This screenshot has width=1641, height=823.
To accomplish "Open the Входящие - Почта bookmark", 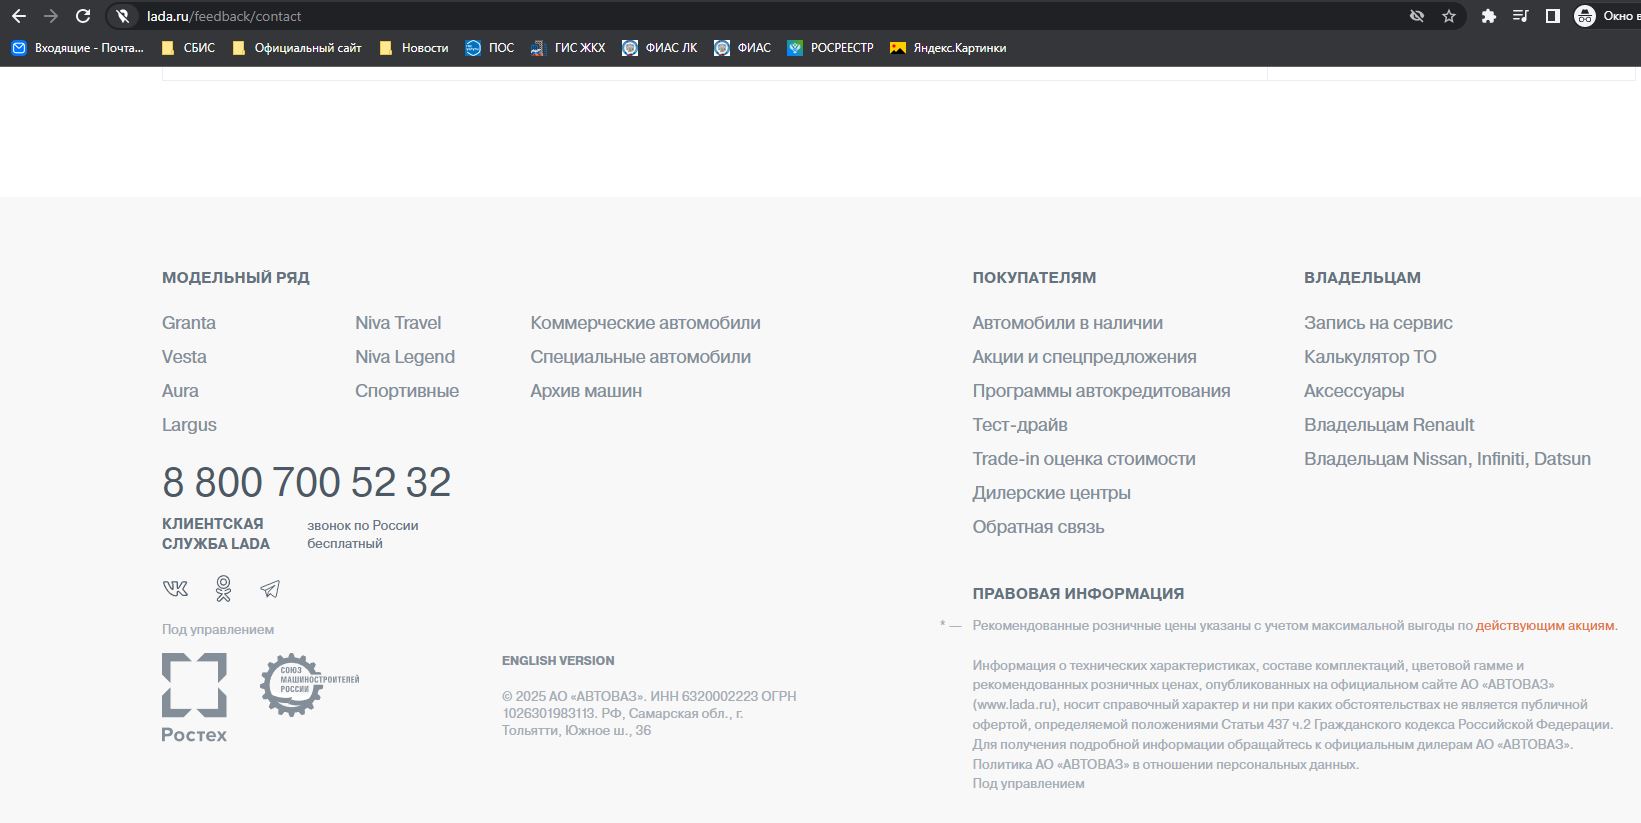I will pos(77,48).
